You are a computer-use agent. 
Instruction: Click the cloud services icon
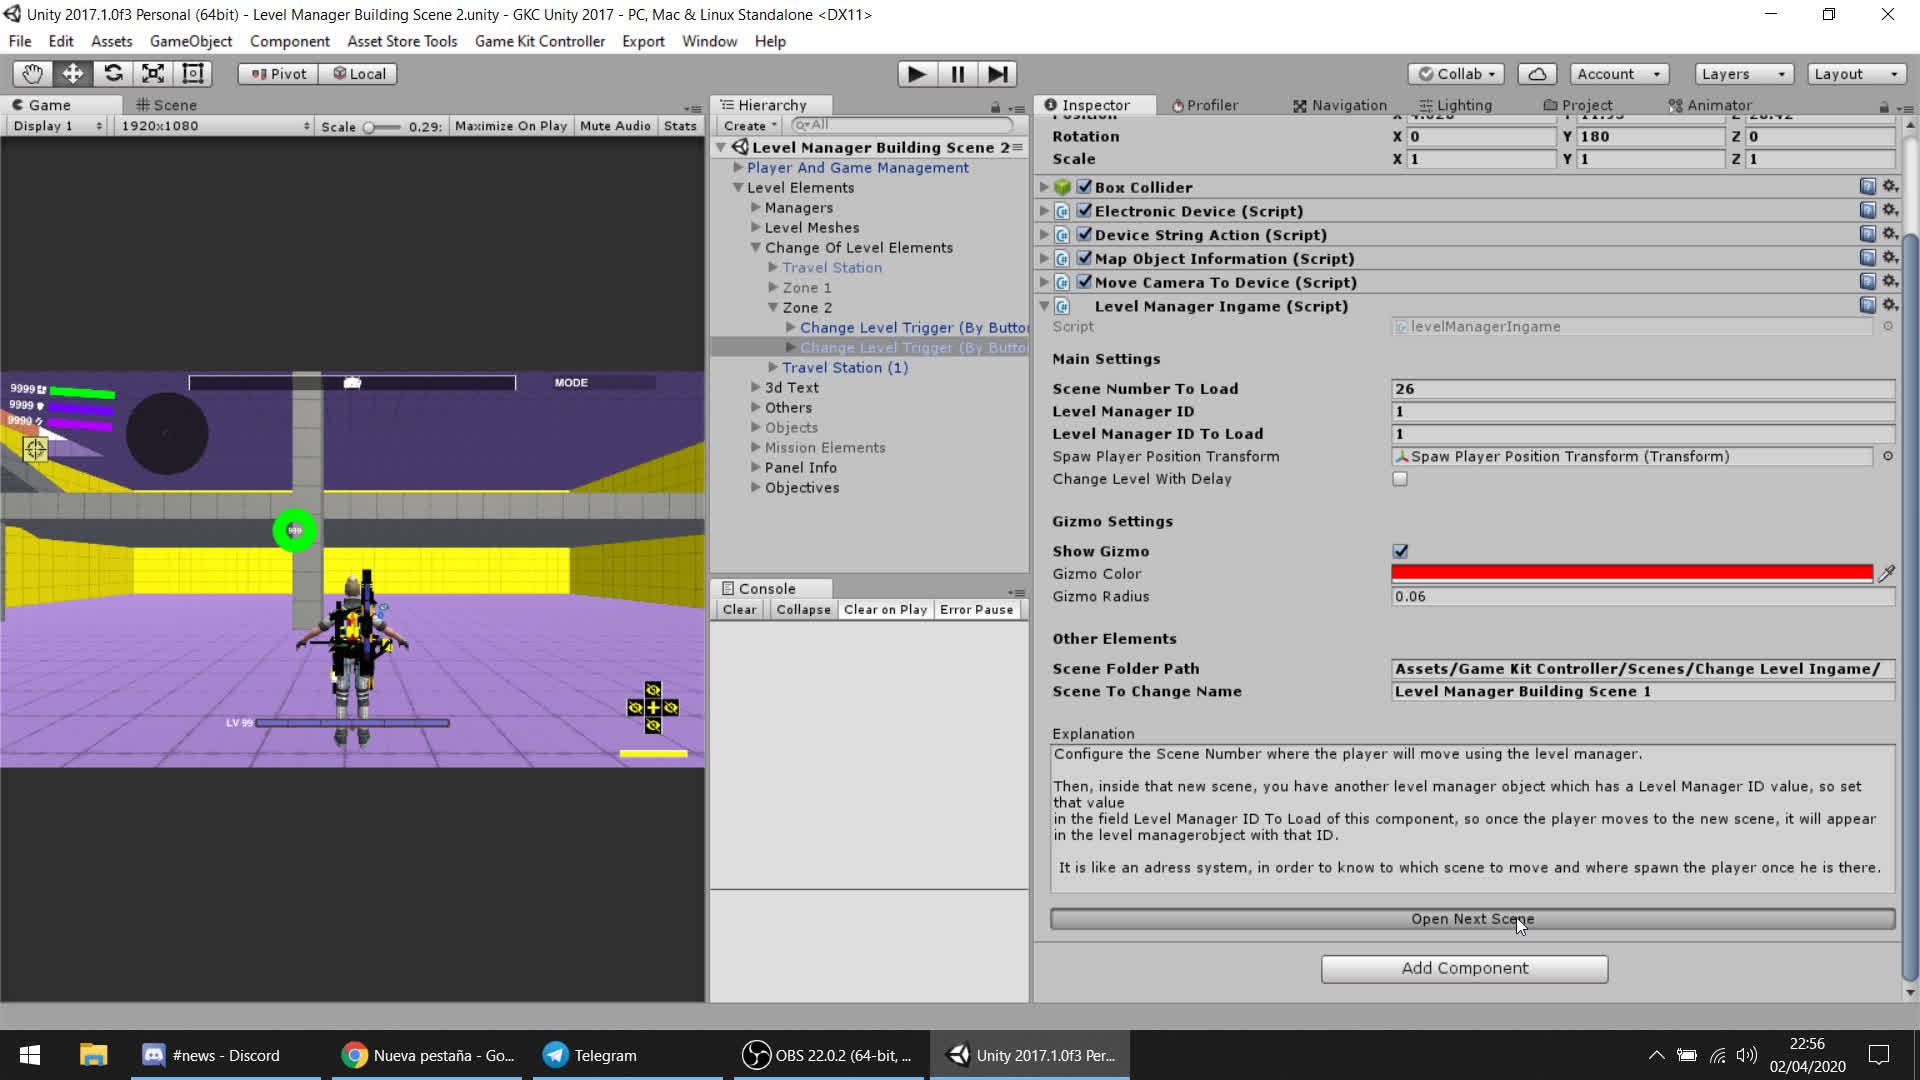tap(1537, 74)
